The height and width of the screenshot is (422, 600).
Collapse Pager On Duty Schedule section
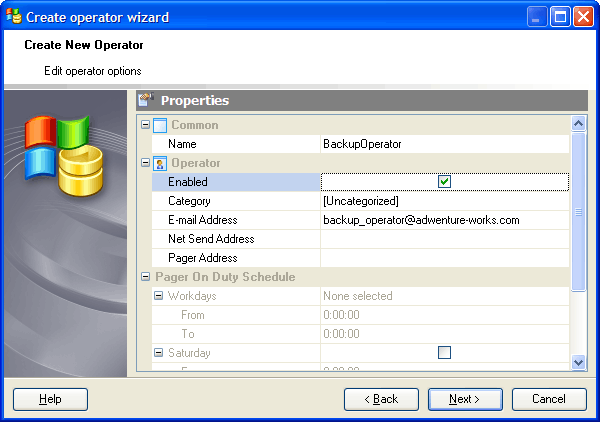coord(145,277)
